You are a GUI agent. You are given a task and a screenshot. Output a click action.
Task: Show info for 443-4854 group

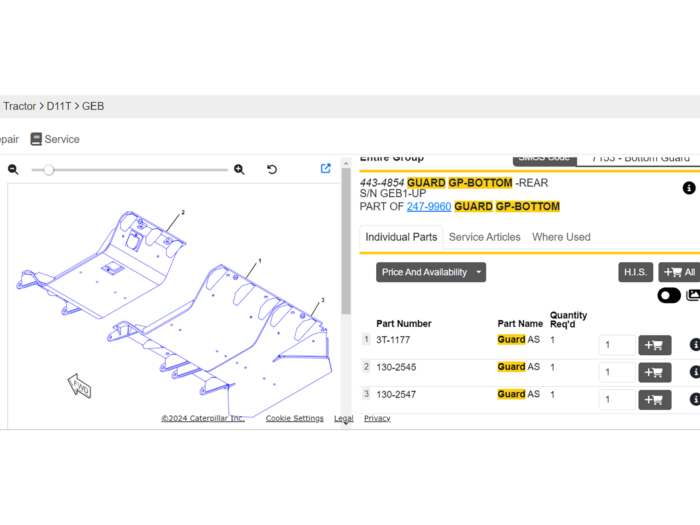[689, 188]
